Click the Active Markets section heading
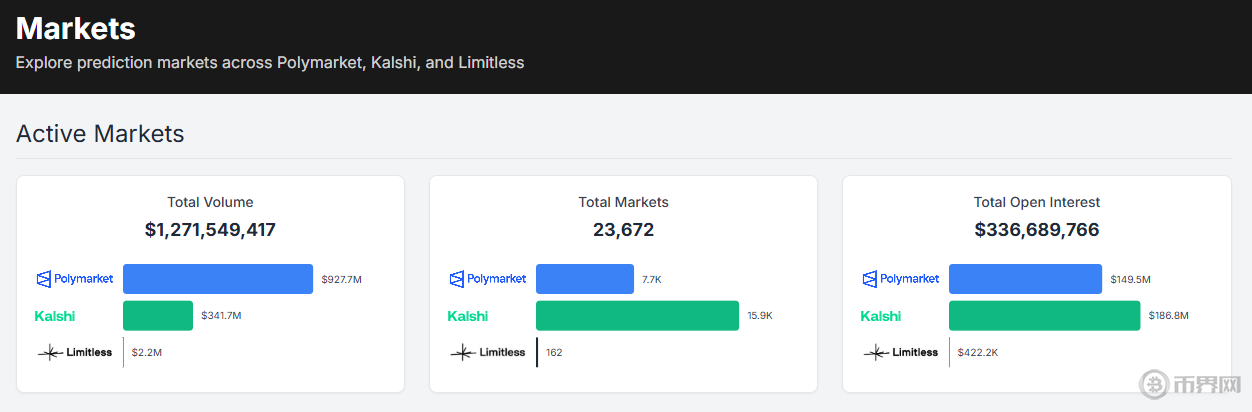This screenshot has height=412, width=1252. [x=100, y=134]
